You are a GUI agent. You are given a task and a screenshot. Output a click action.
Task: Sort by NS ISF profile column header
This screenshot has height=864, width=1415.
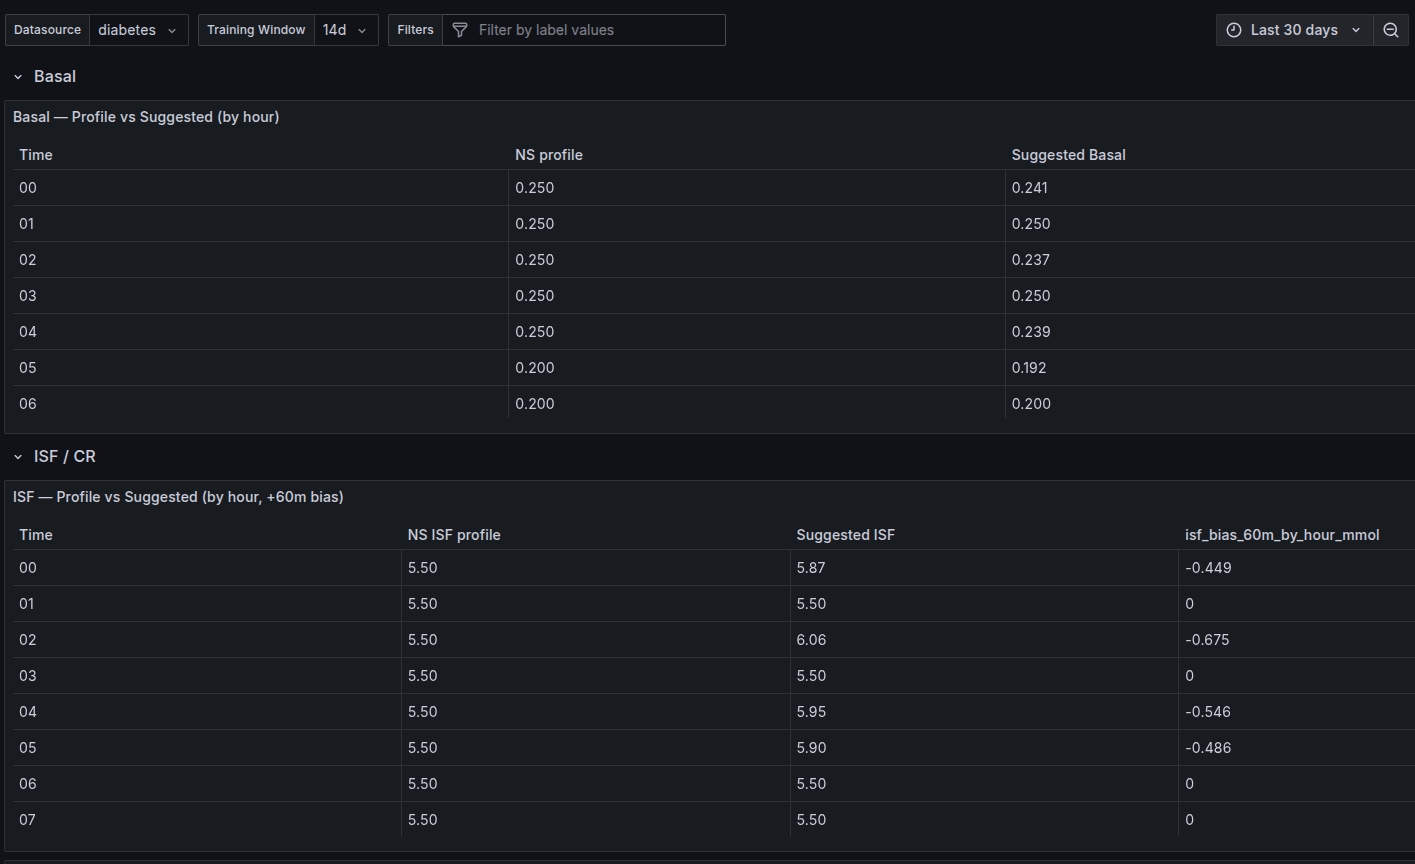[454, 535]
